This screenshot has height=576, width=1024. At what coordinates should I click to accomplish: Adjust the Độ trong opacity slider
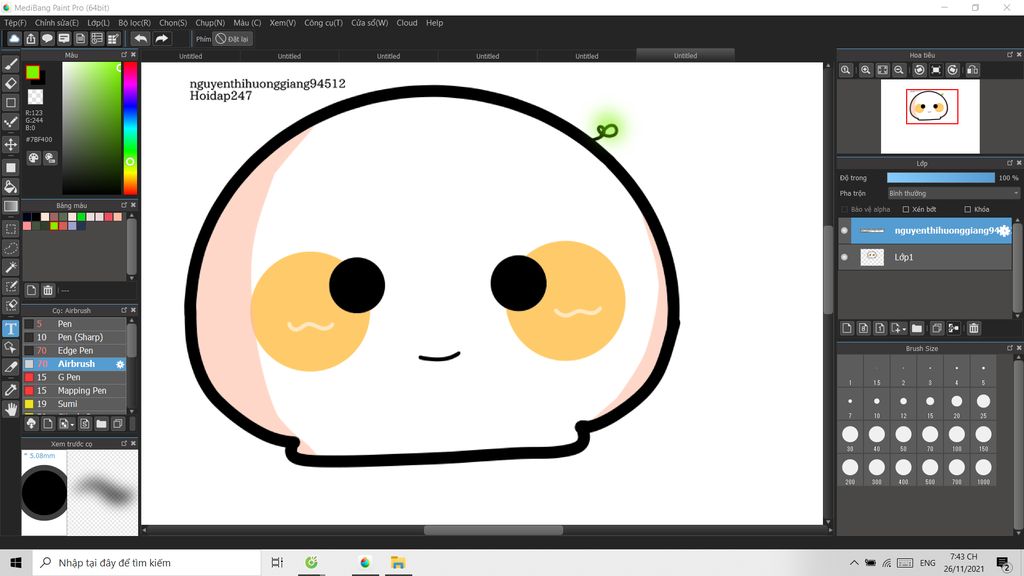pyautogui.click(x=940, y=178)
